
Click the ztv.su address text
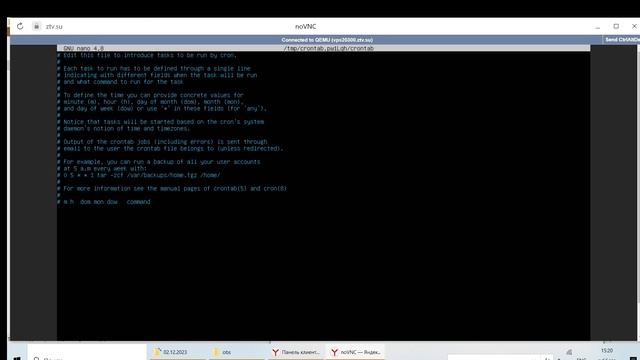coord(54,27)
